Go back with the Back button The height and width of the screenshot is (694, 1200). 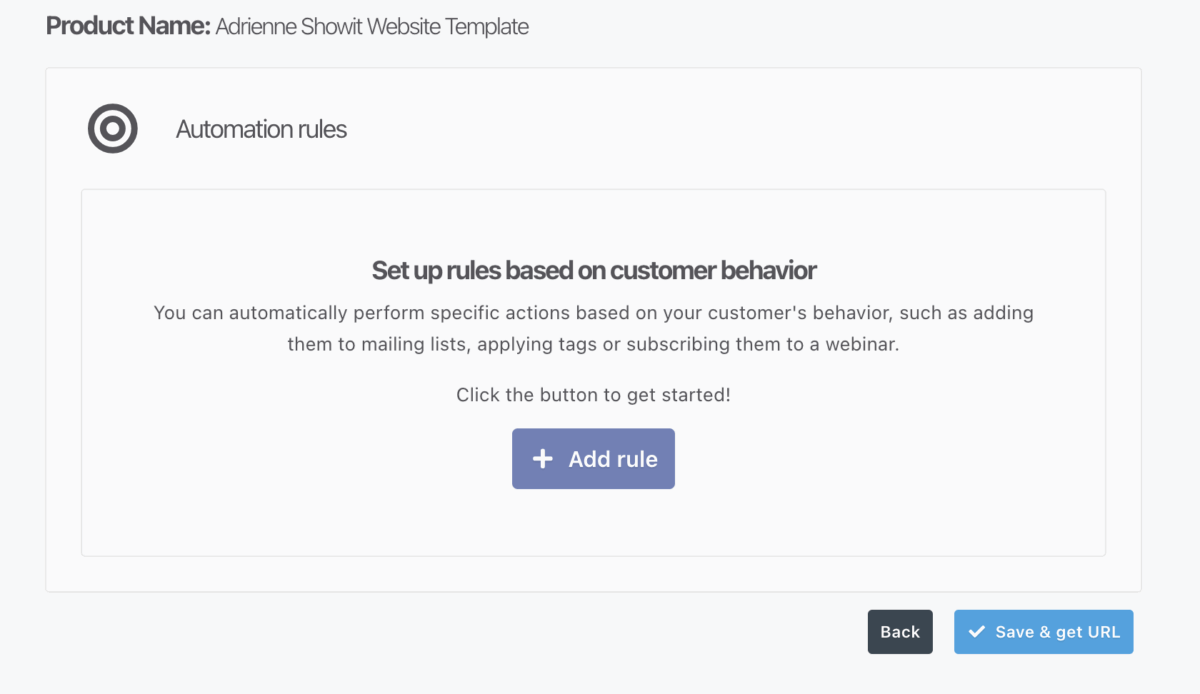[900, 632]
